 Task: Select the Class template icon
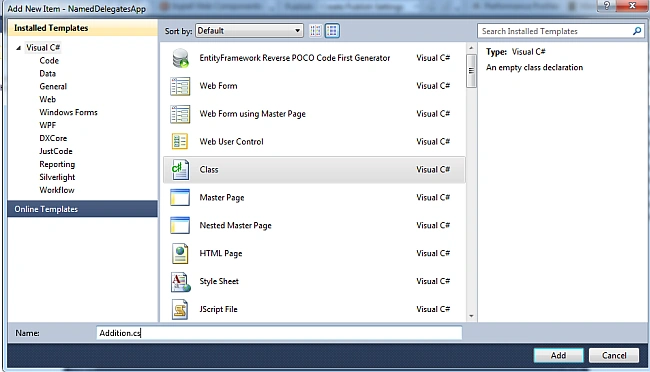point(180,170)
